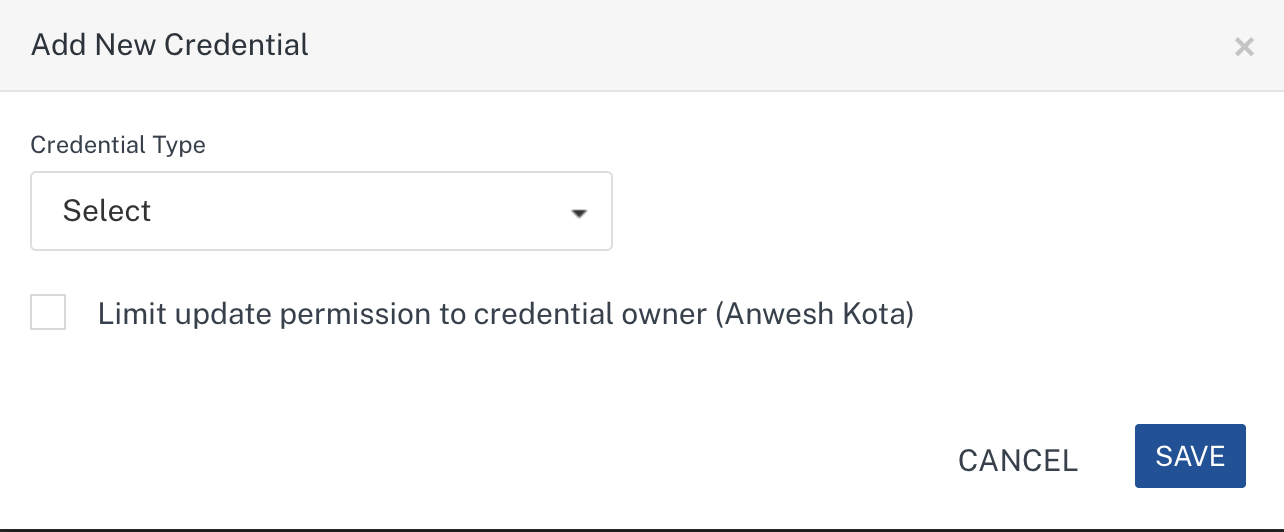
Task: Toggle the empty square checkbox
Action: (48, 312)
